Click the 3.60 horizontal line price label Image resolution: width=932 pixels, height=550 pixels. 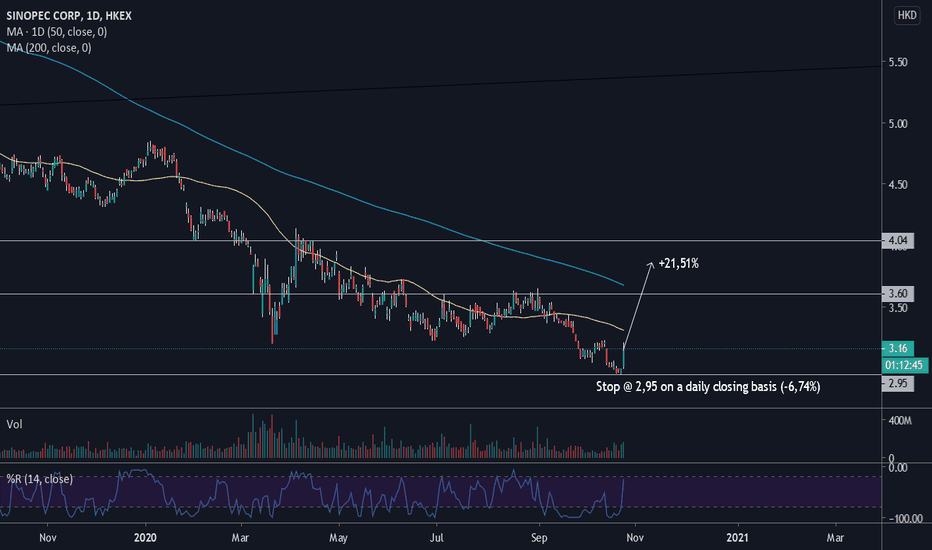click(898, 293)
